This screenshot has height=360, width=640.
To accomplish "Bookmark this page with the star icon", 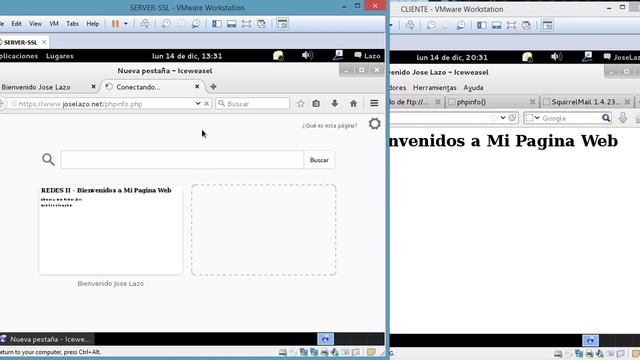I will click(301, 104).
